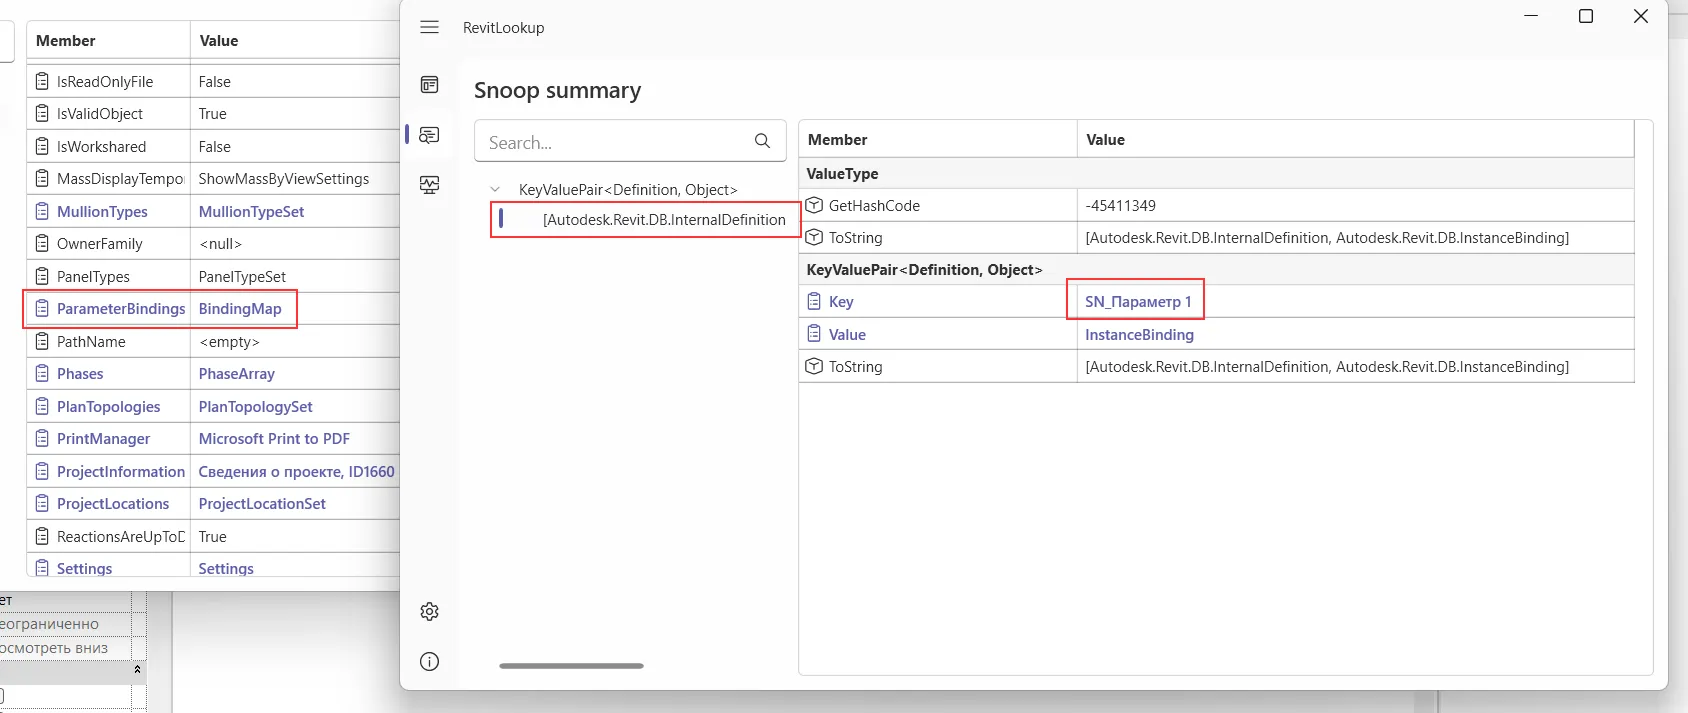
Task: Click the KeyValuePair<Definition, Object> group header in table
Action: [x=1216, y=269]
